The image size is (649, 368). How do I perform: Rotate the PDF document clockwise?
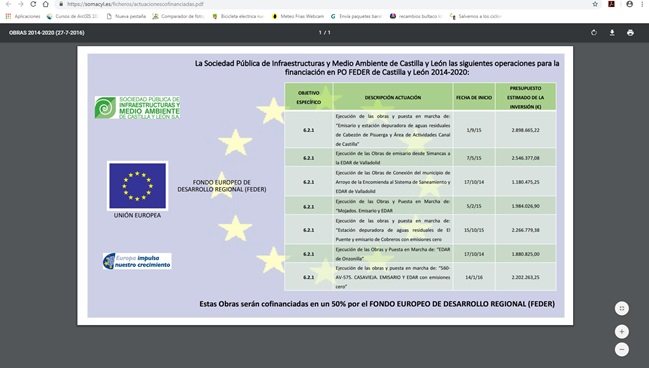[594, 33]
